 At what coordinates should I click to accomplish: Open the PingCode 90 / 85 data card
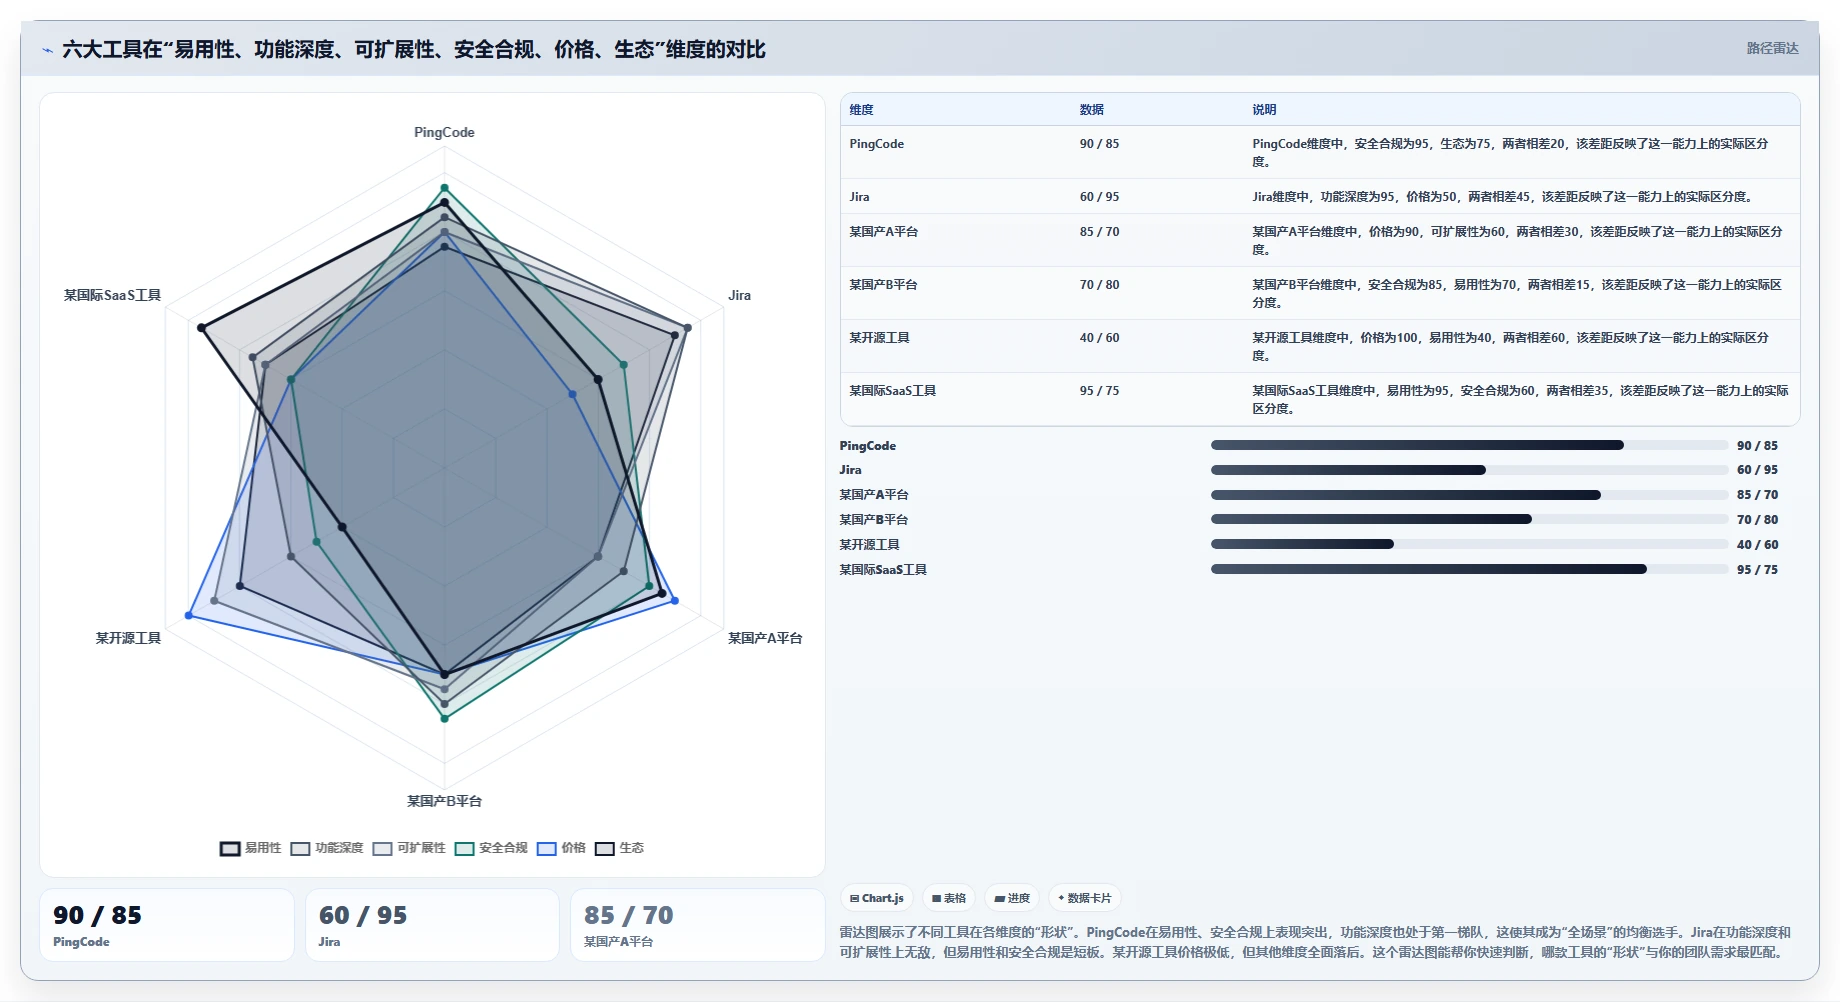coord(167,925)
